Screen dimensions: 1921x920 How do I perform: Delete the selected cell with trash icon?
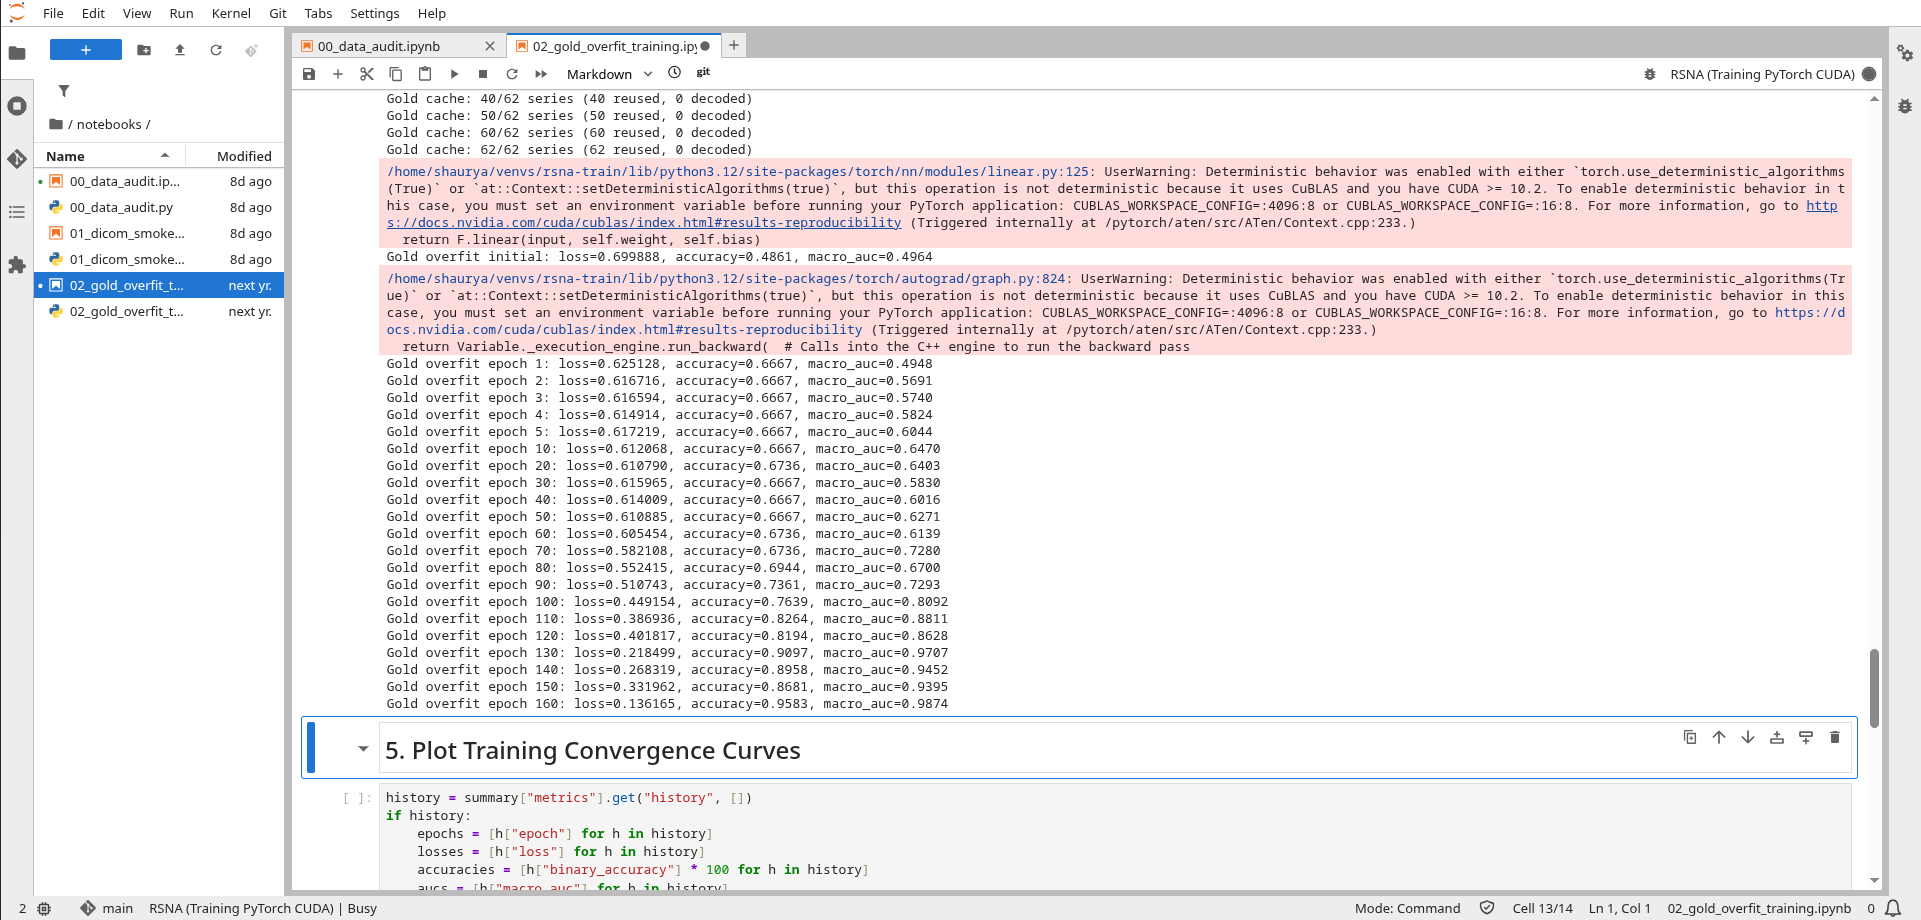click(1835, 737)
